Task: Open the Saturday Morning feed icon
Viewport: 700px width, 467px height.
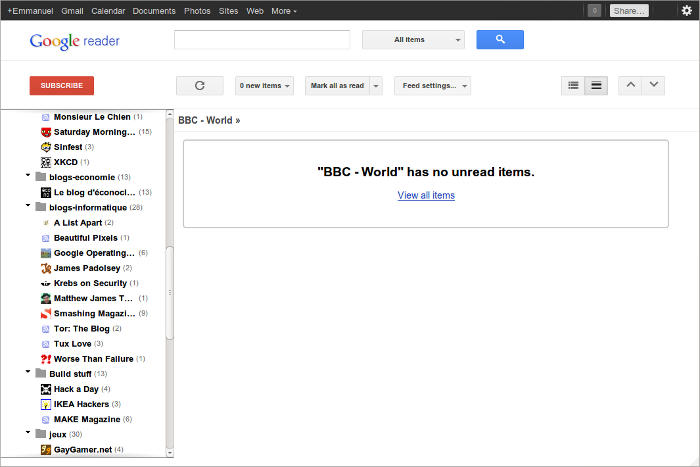Action: pyautogui.click(x=46, y=132)
